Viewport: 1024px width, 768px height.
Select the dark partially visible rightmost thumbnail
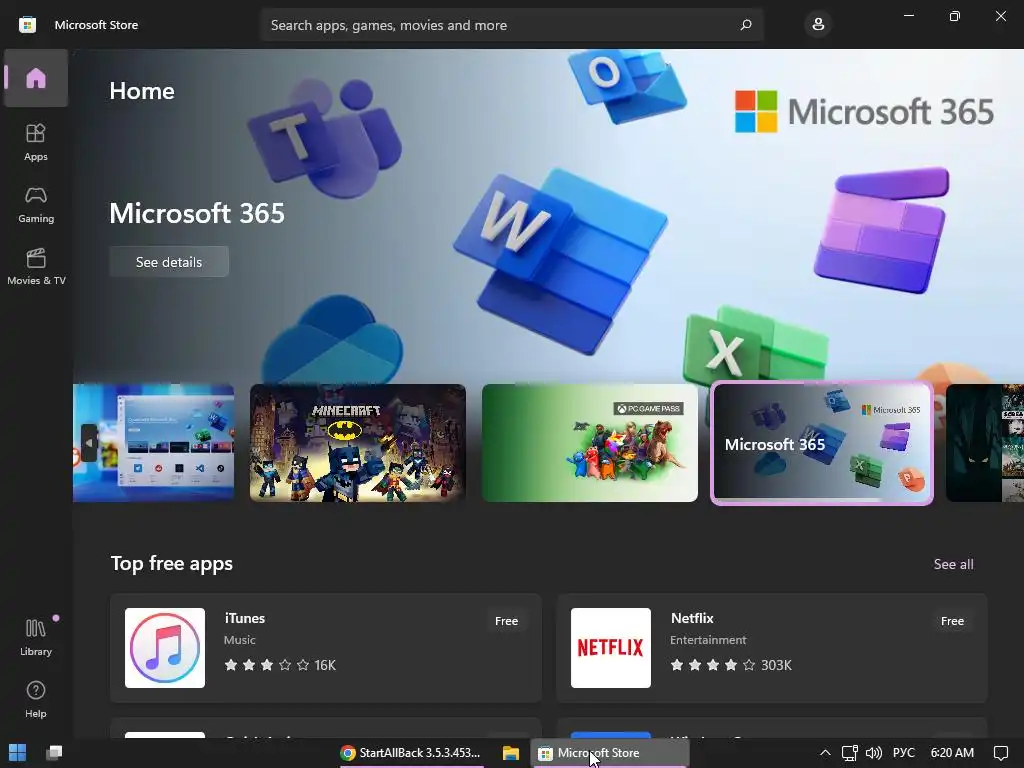click(x=985, y=443)
